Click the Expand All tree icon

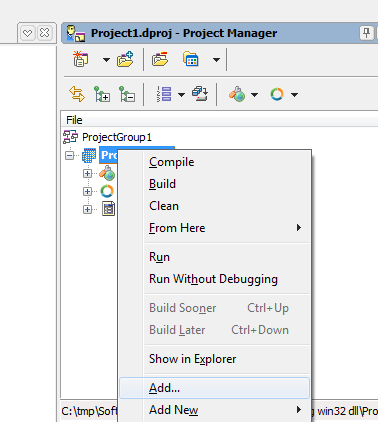click(x=102, y=94)
